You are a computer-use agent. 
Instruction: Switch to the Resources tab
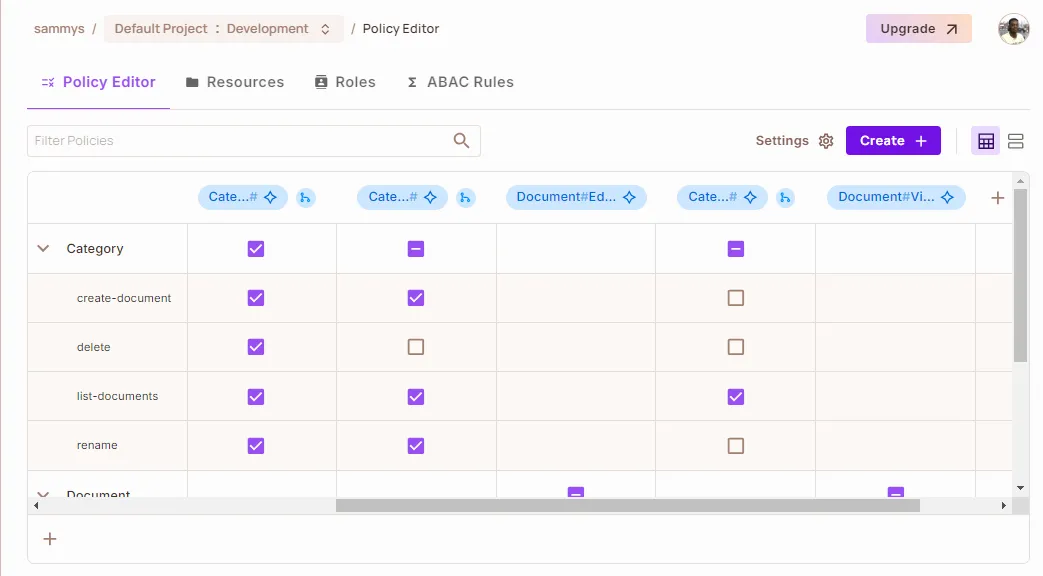click(x=235, y=82)
